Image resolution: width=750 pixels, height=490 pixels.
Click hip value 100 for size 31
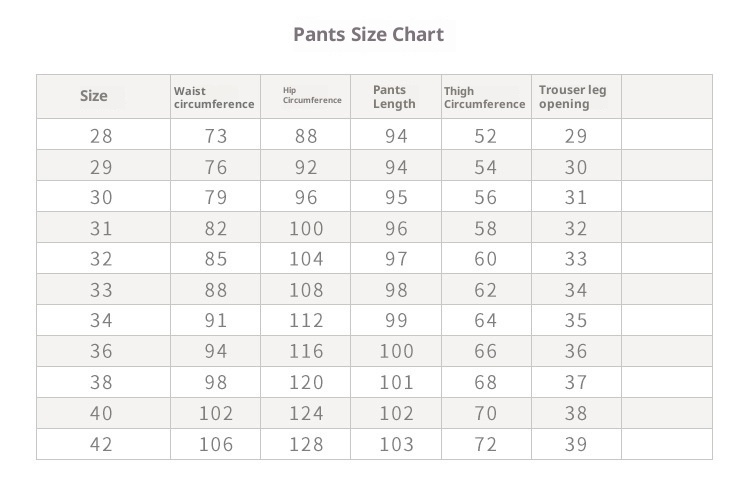click(x=306, y=228)
